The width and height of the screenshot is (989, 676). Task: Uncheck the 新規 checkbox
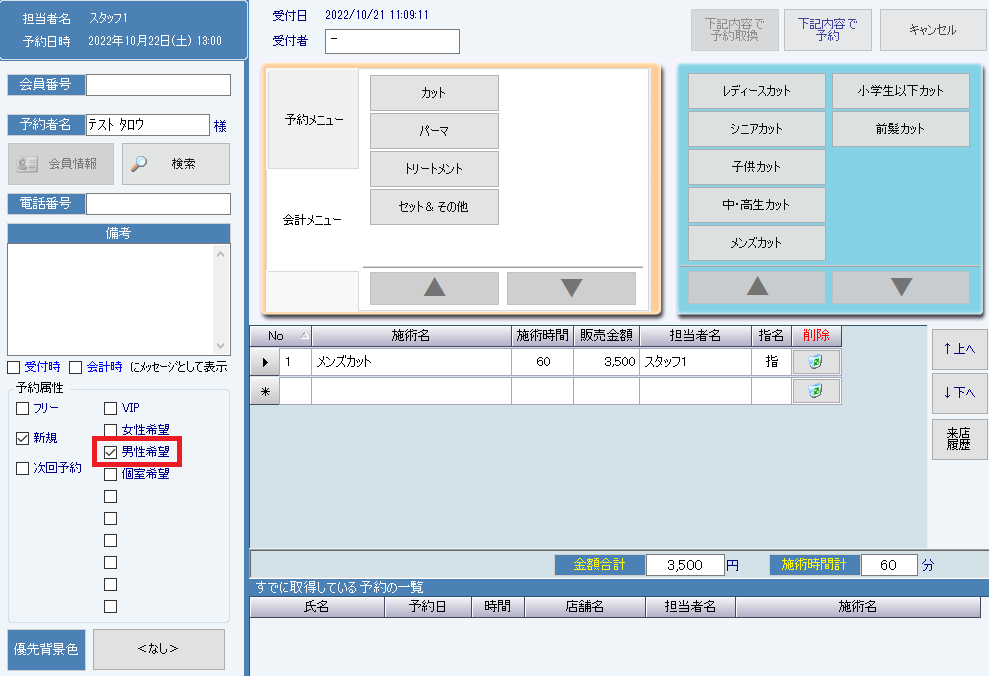(x=23, y=438)
